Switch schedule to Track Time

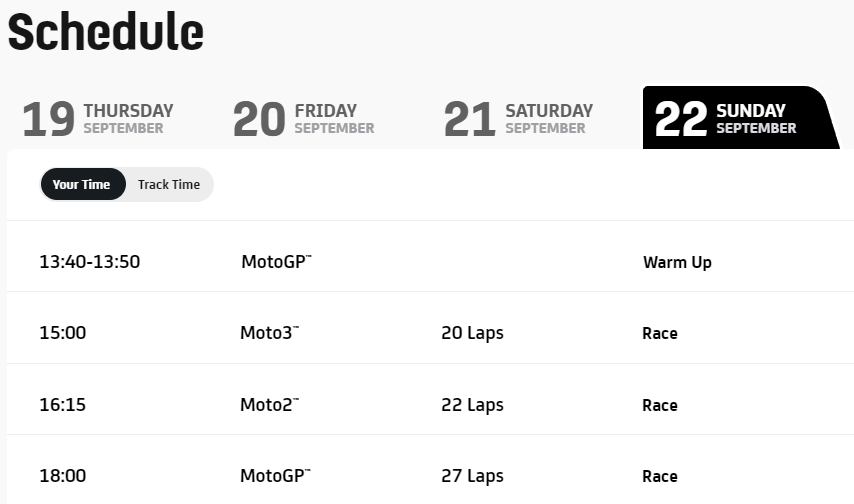click(169, 185)
